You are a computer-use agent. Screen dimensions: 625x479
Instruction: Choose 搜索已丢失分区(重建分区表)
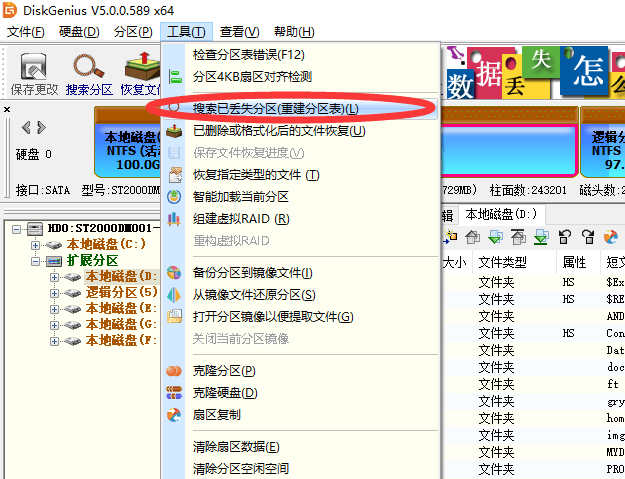275,109
